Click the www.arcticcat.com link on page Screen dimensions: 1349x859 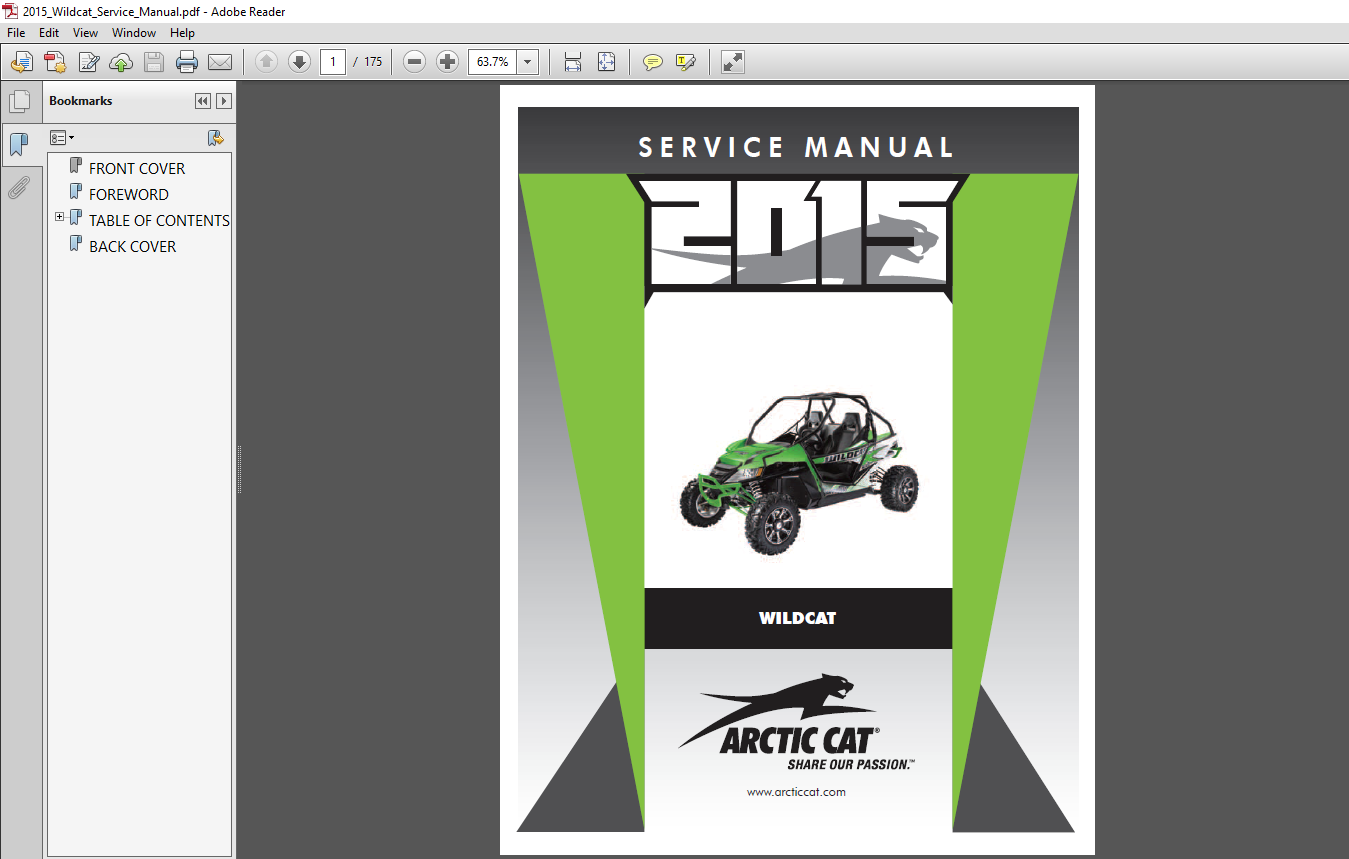[796, 792]
